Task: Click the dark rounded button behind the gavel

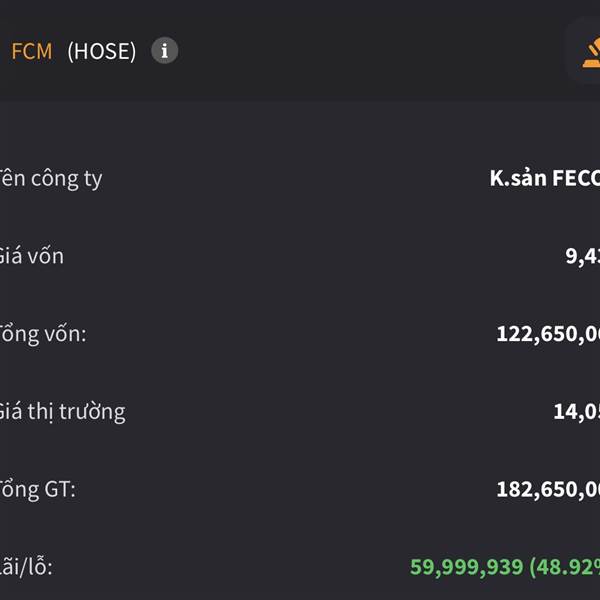Action: [x=583, y=51]
